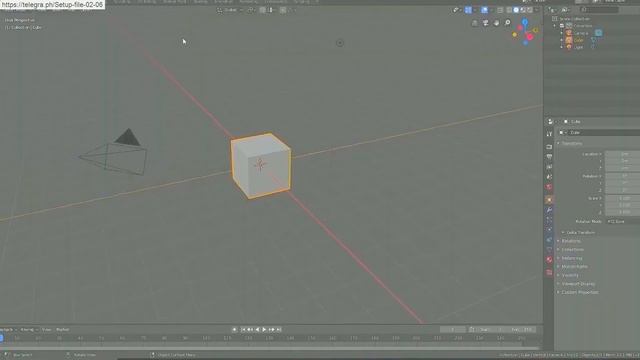Screen dimensions: 640x360
Task: Switch to Material Preview viewport shading
Action: 523,10
